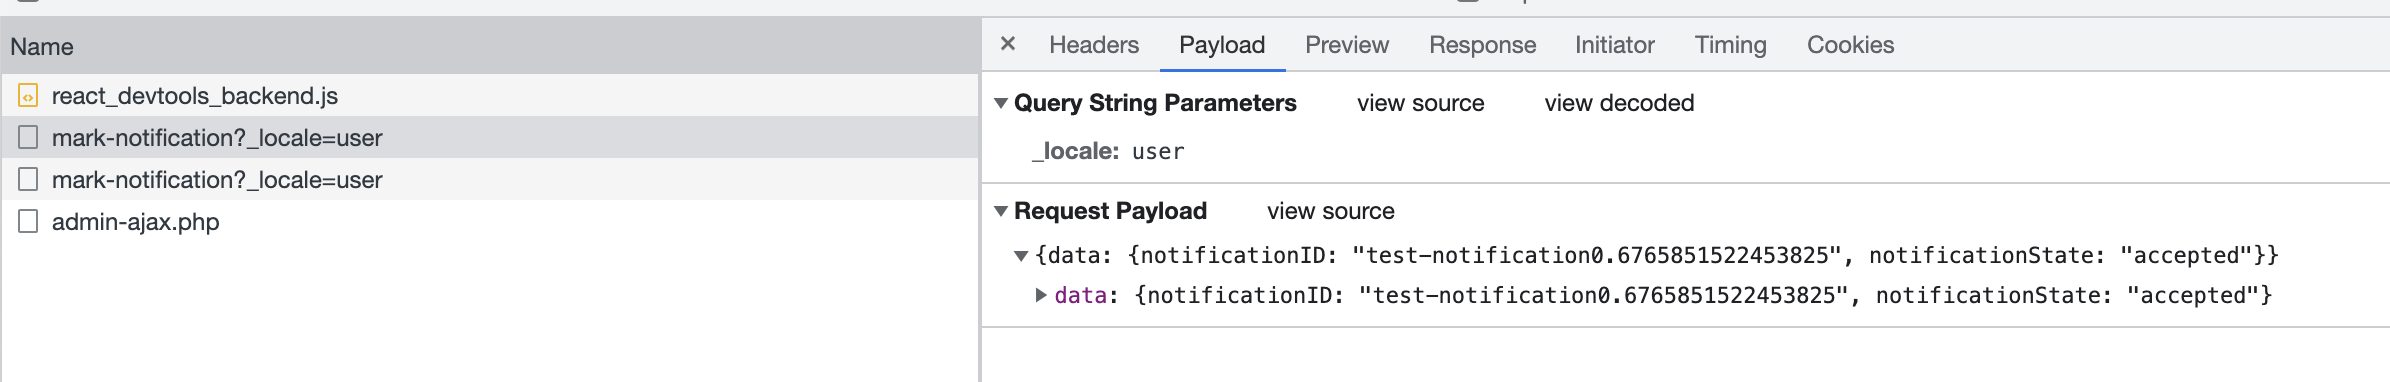Expand the nested data object
The width and height of the screenshot is (2390, 382).
pyautogui.click(x=1041, y=295)
